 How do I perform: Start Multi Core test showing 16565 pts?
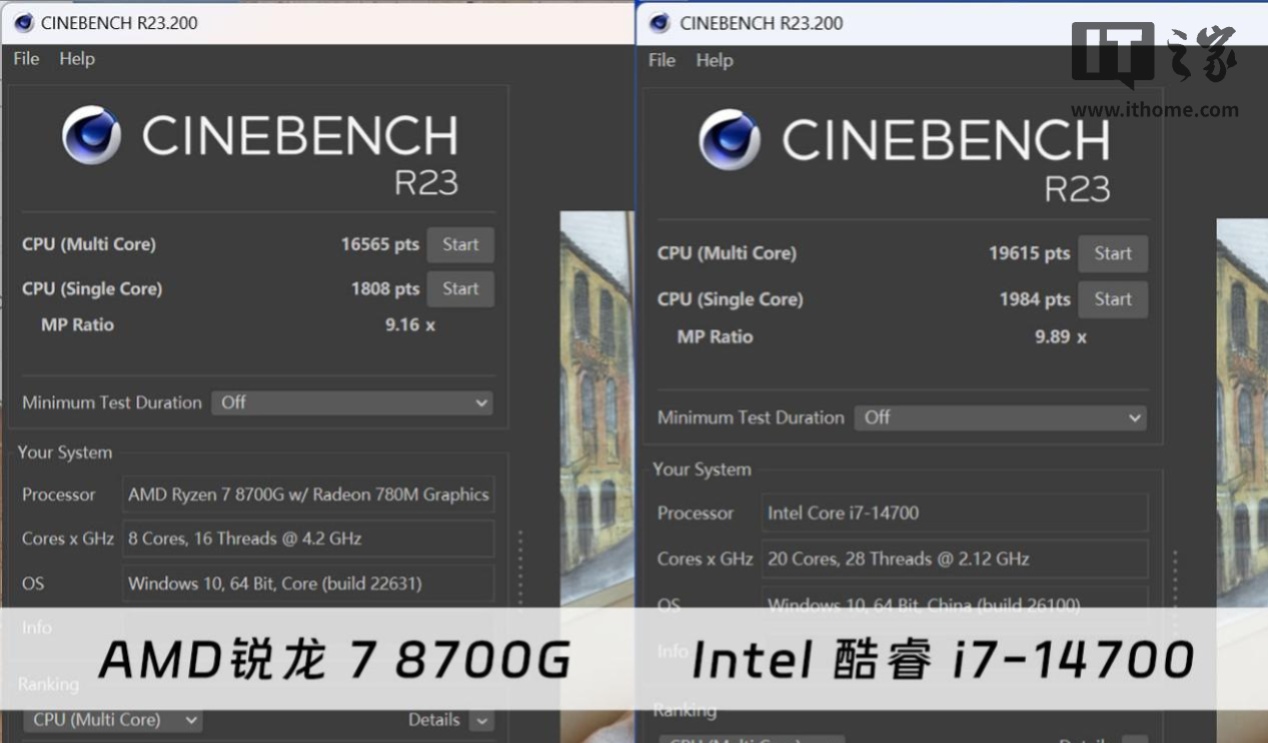click(460, 245)
